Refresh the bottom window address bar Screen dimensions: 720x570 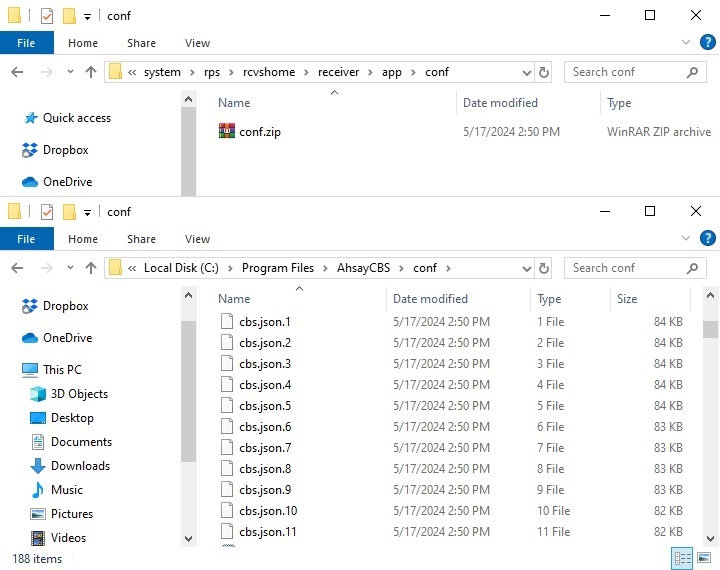click(x=544, y=268)
